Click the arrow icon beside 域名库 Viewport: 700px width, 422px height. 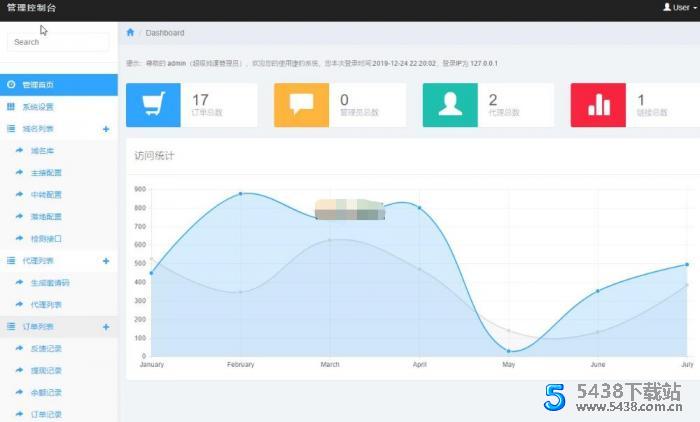point(19,151)
